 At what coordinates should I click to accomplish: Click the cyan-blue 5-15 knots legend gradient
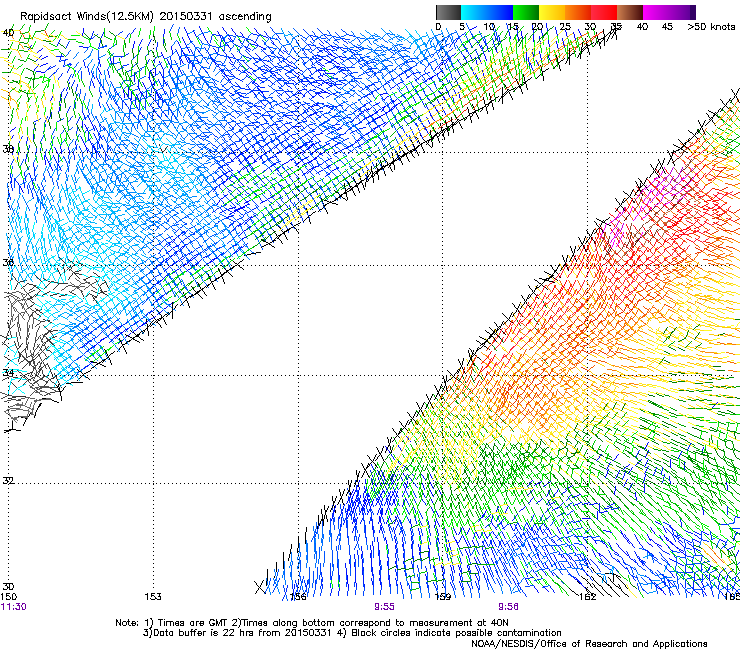487,12
